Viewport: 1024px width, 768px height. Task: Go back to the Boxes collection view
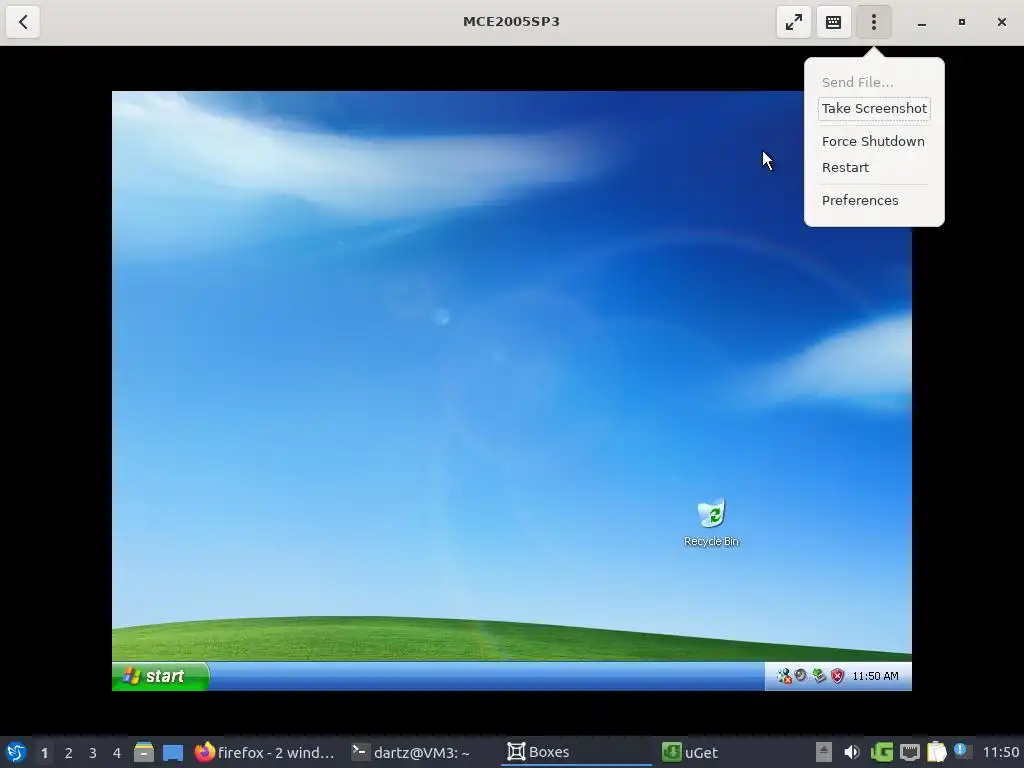pos(23,22)
